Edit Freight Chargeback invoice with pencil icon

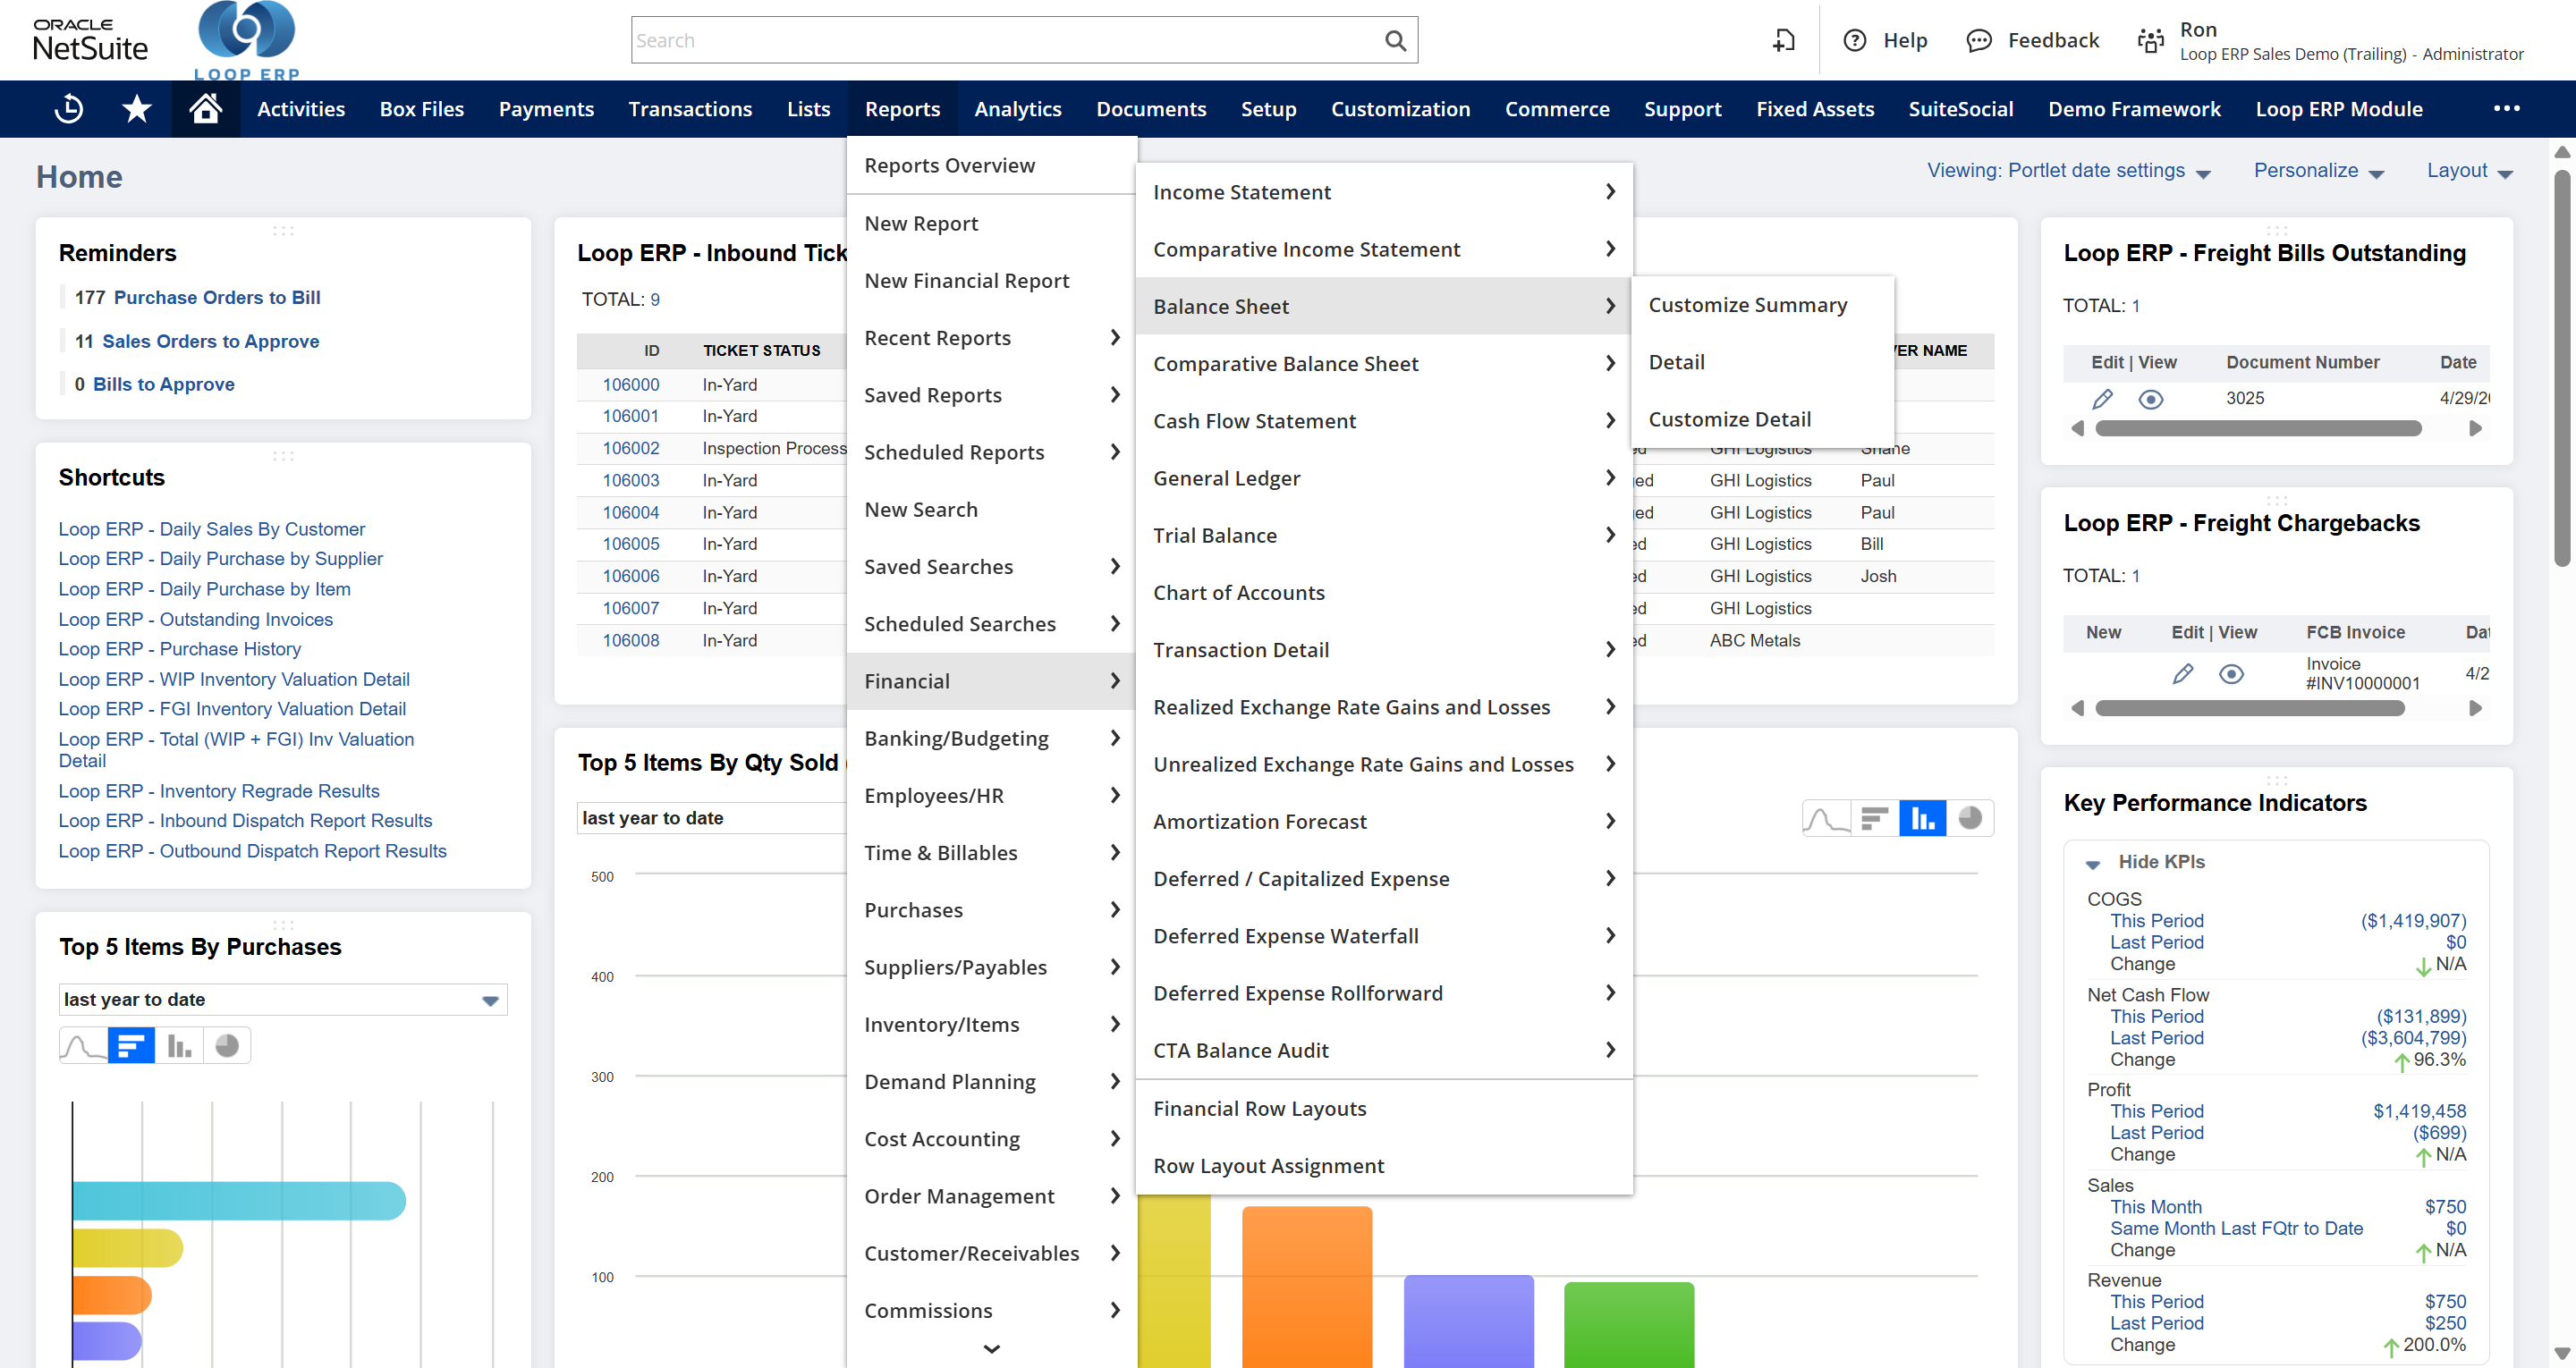tap(2182, 674)
